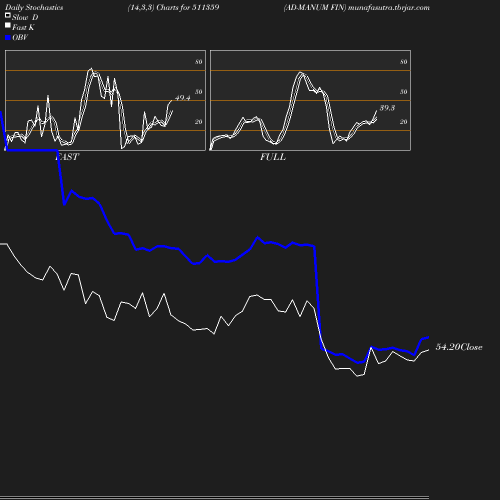Screen dimensions: 500x500
Task: Click the 50 axis label in FULL chart
Action: tap(404, 92)
